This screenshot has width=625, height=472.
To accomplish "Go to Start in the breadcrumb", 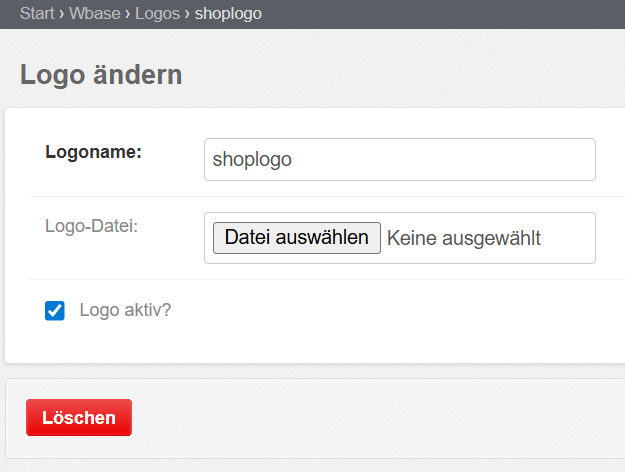I will [x=37, y=14].
